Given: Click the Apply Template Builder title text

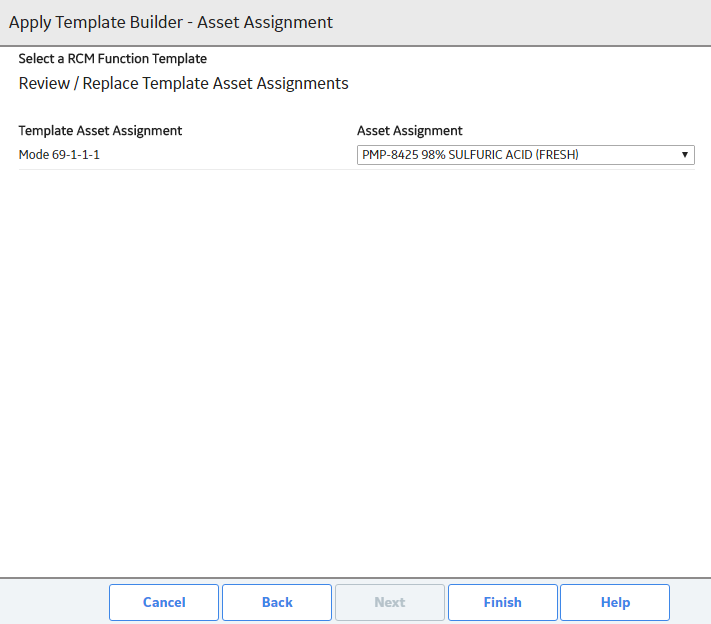Looking at the screenshot, I should (171, 22).
